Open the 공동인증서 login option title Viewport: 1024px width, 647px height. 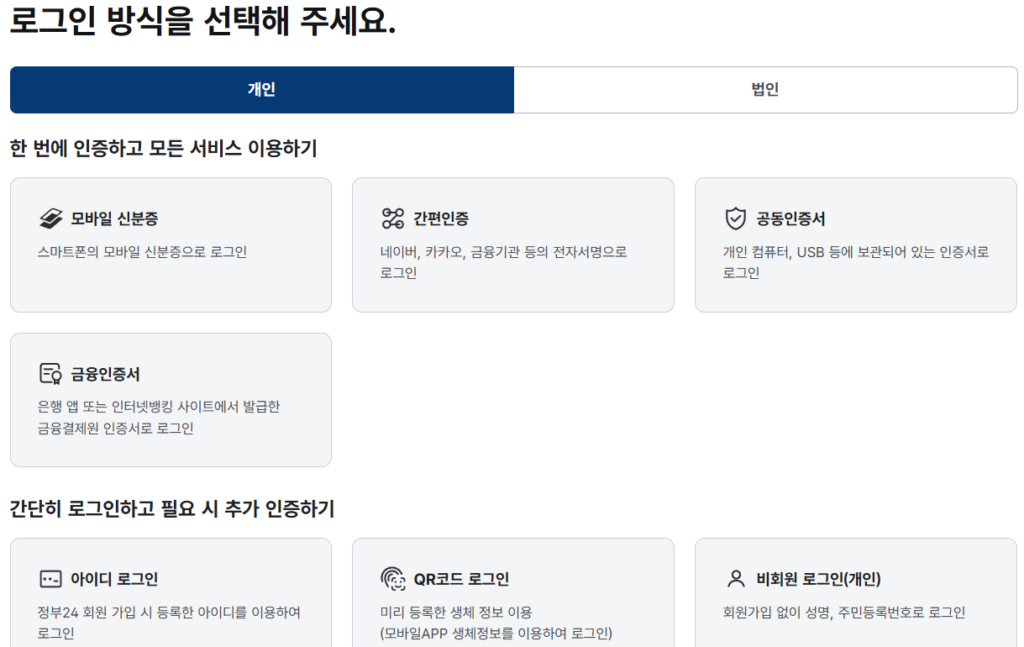[790, 219]
